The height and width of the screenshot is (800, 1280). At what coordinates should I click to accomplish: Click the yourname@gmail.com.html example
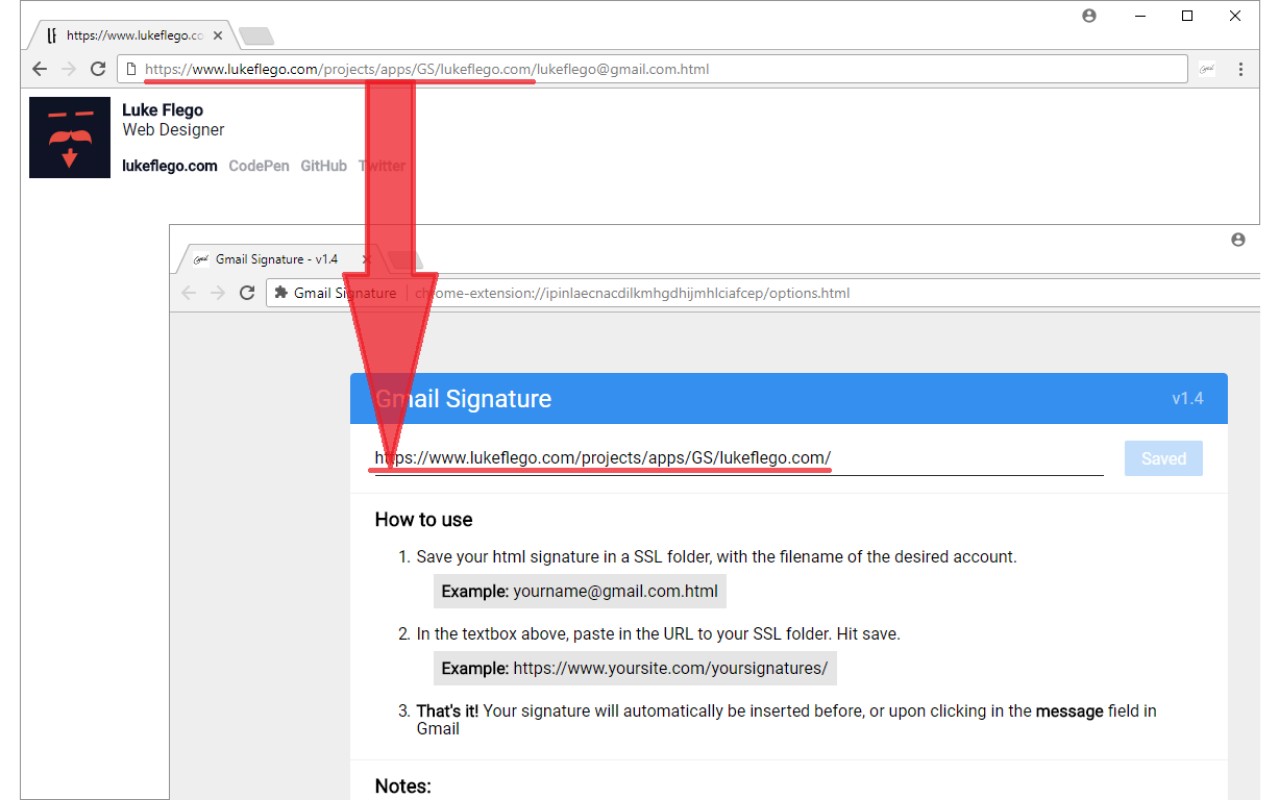(x=580, y=591)
